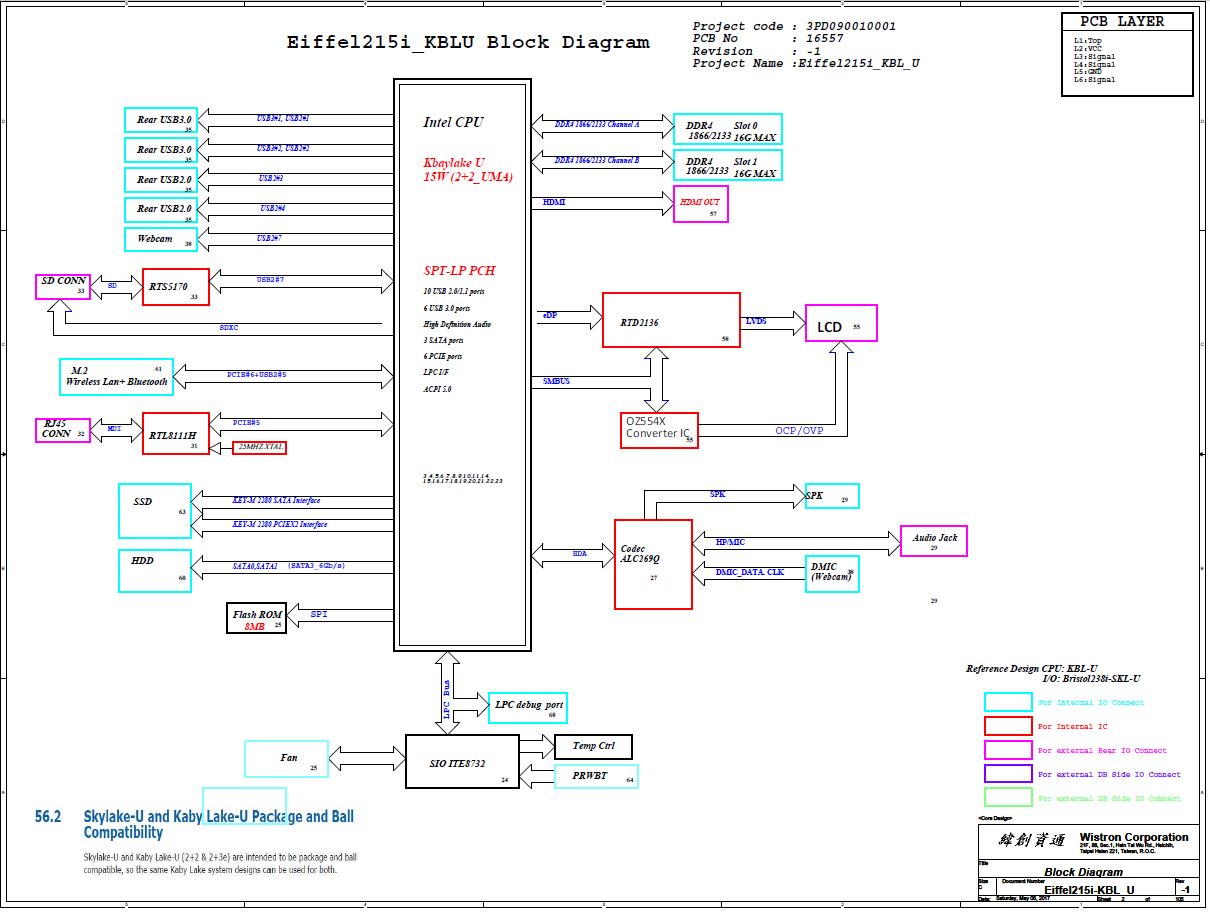Select the Temp Ctrl block
Viewport: 1210px width, 913px height.
coord(593,746)
